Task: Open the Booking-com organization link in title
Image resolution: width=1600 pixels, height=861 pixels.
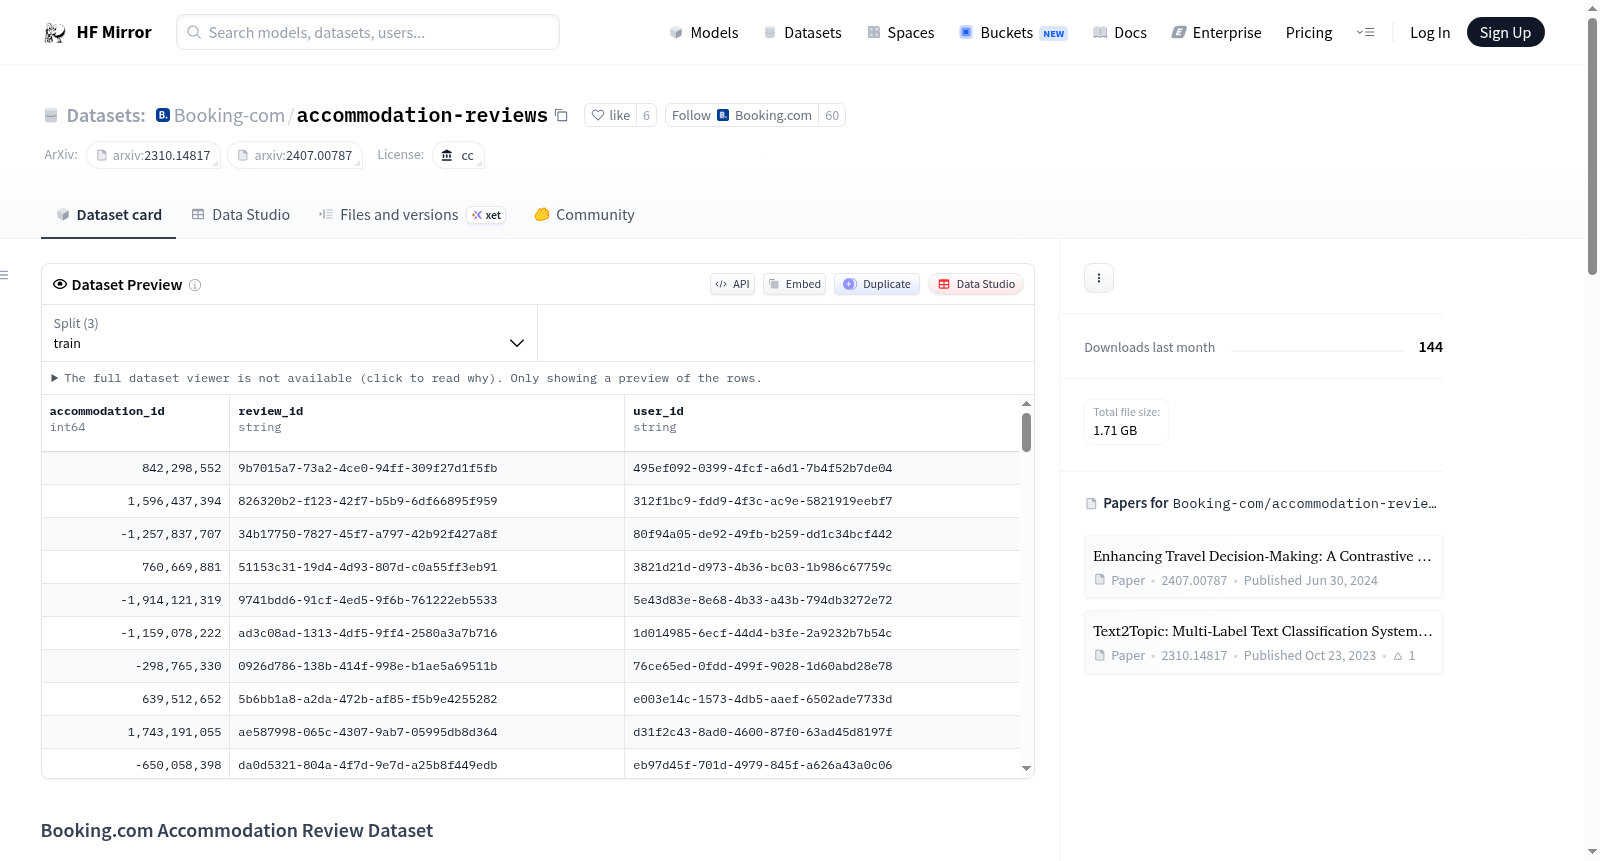Action: tap(229, 116)
